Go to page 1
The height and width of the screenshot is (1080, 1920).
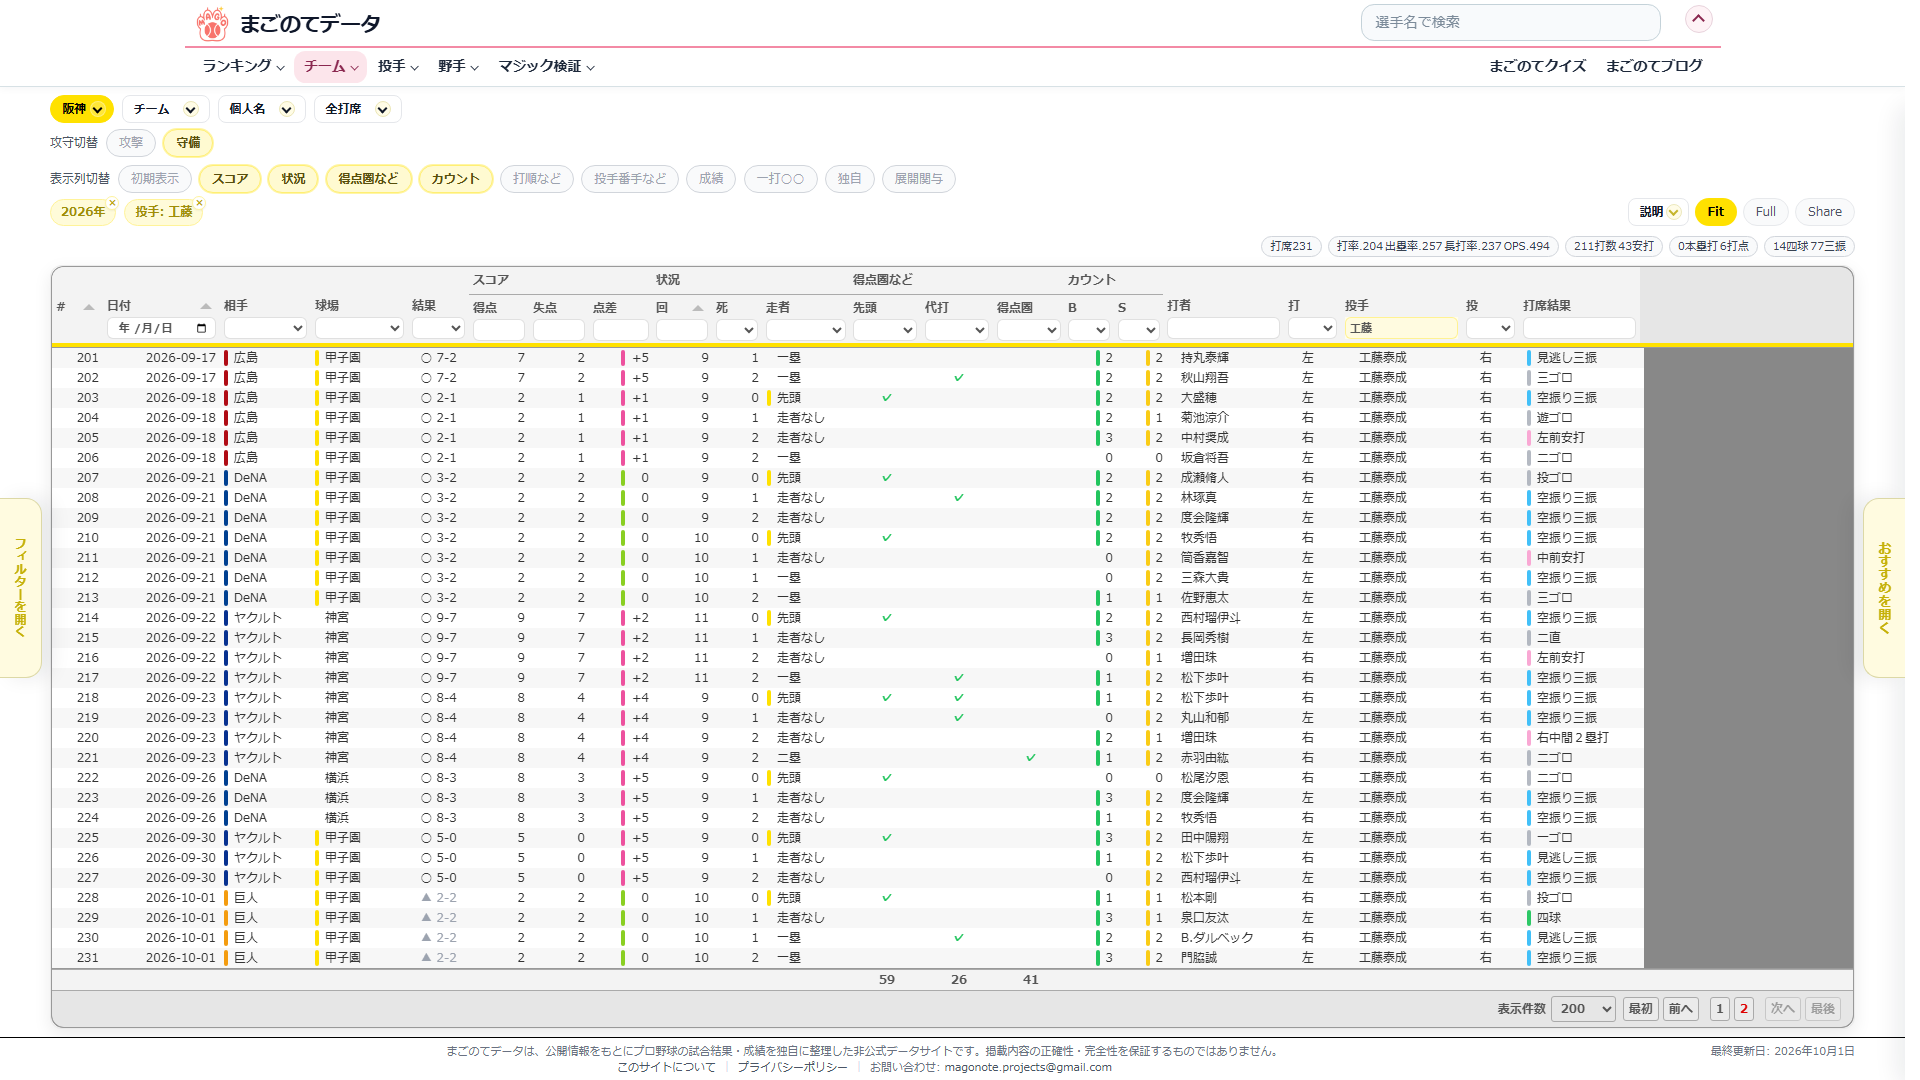coord(1719,1009)
